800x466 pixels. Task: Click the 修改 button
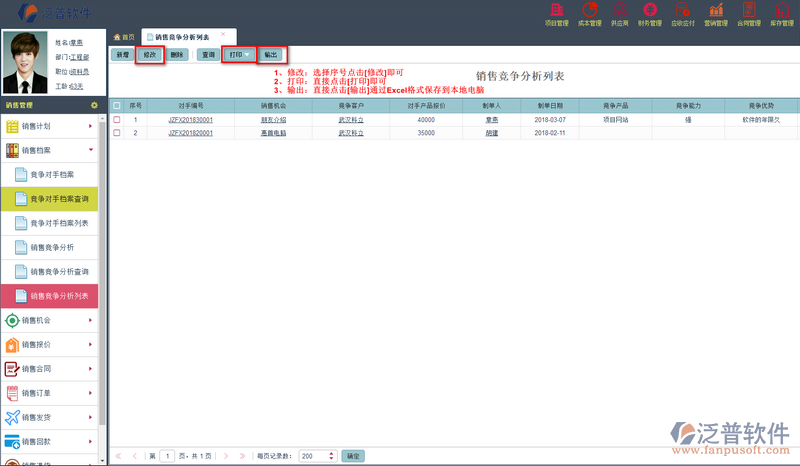click(149, 55)
